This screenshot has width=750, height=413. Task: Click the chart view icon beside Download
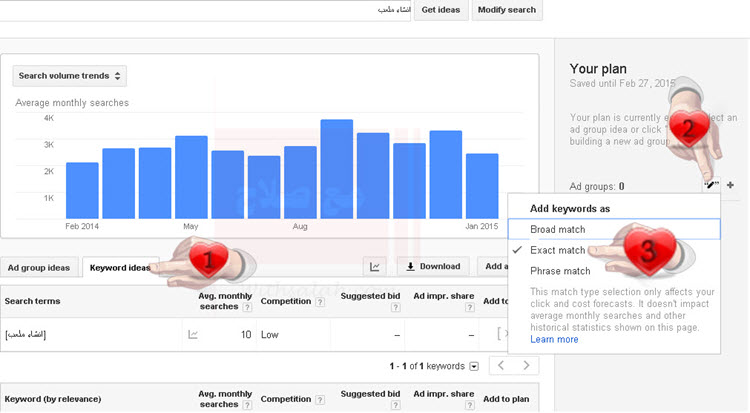point(375,266)
